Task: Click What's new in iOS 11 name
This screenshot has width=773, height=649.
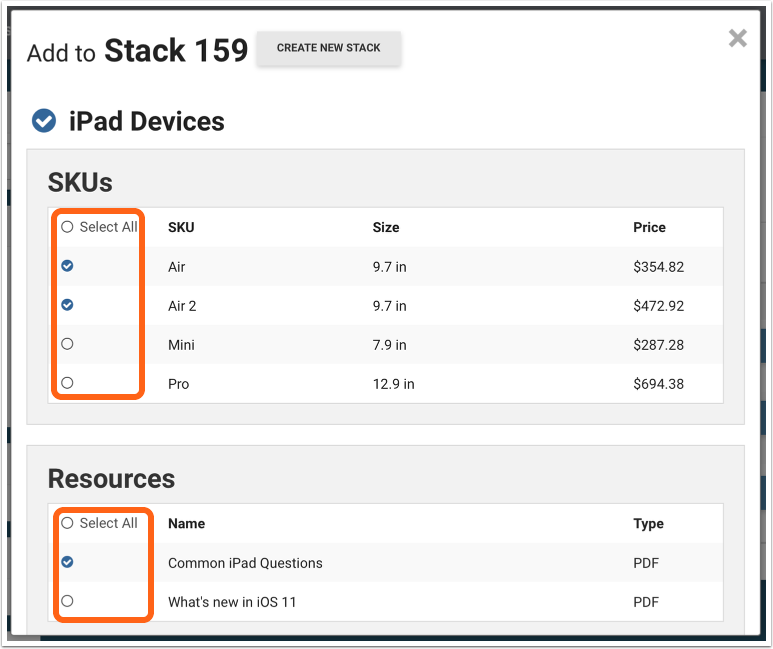Action: (232, 602)
